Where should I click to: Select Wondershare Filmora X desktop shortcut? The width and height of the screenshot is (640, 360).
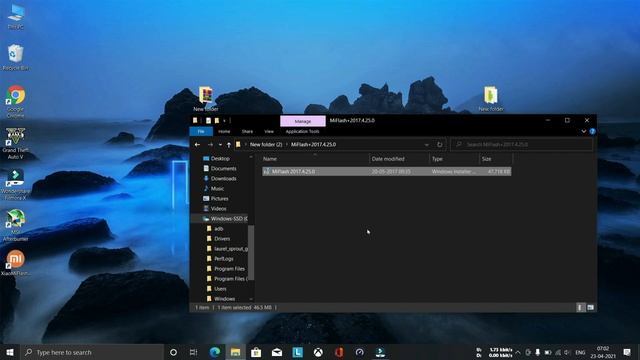[16, 184]
